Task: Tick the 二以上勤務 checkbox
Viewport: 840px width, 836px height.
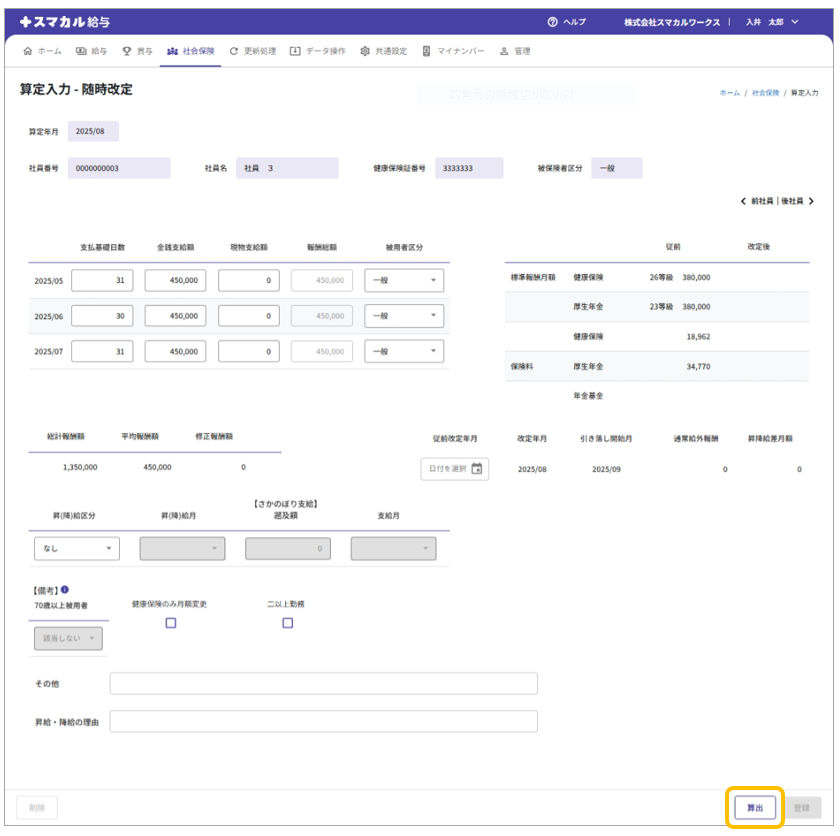Action: 287,623
